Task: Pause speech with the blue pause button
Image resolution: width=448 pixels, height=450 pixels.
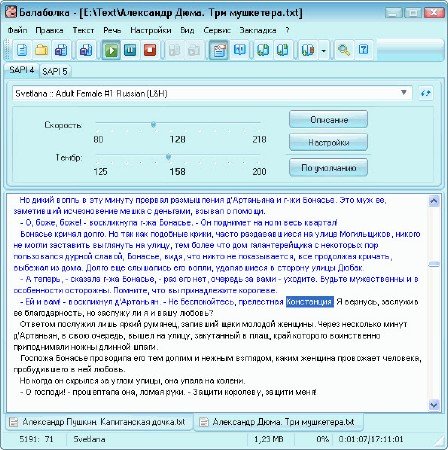Action: tap(130, 50)
